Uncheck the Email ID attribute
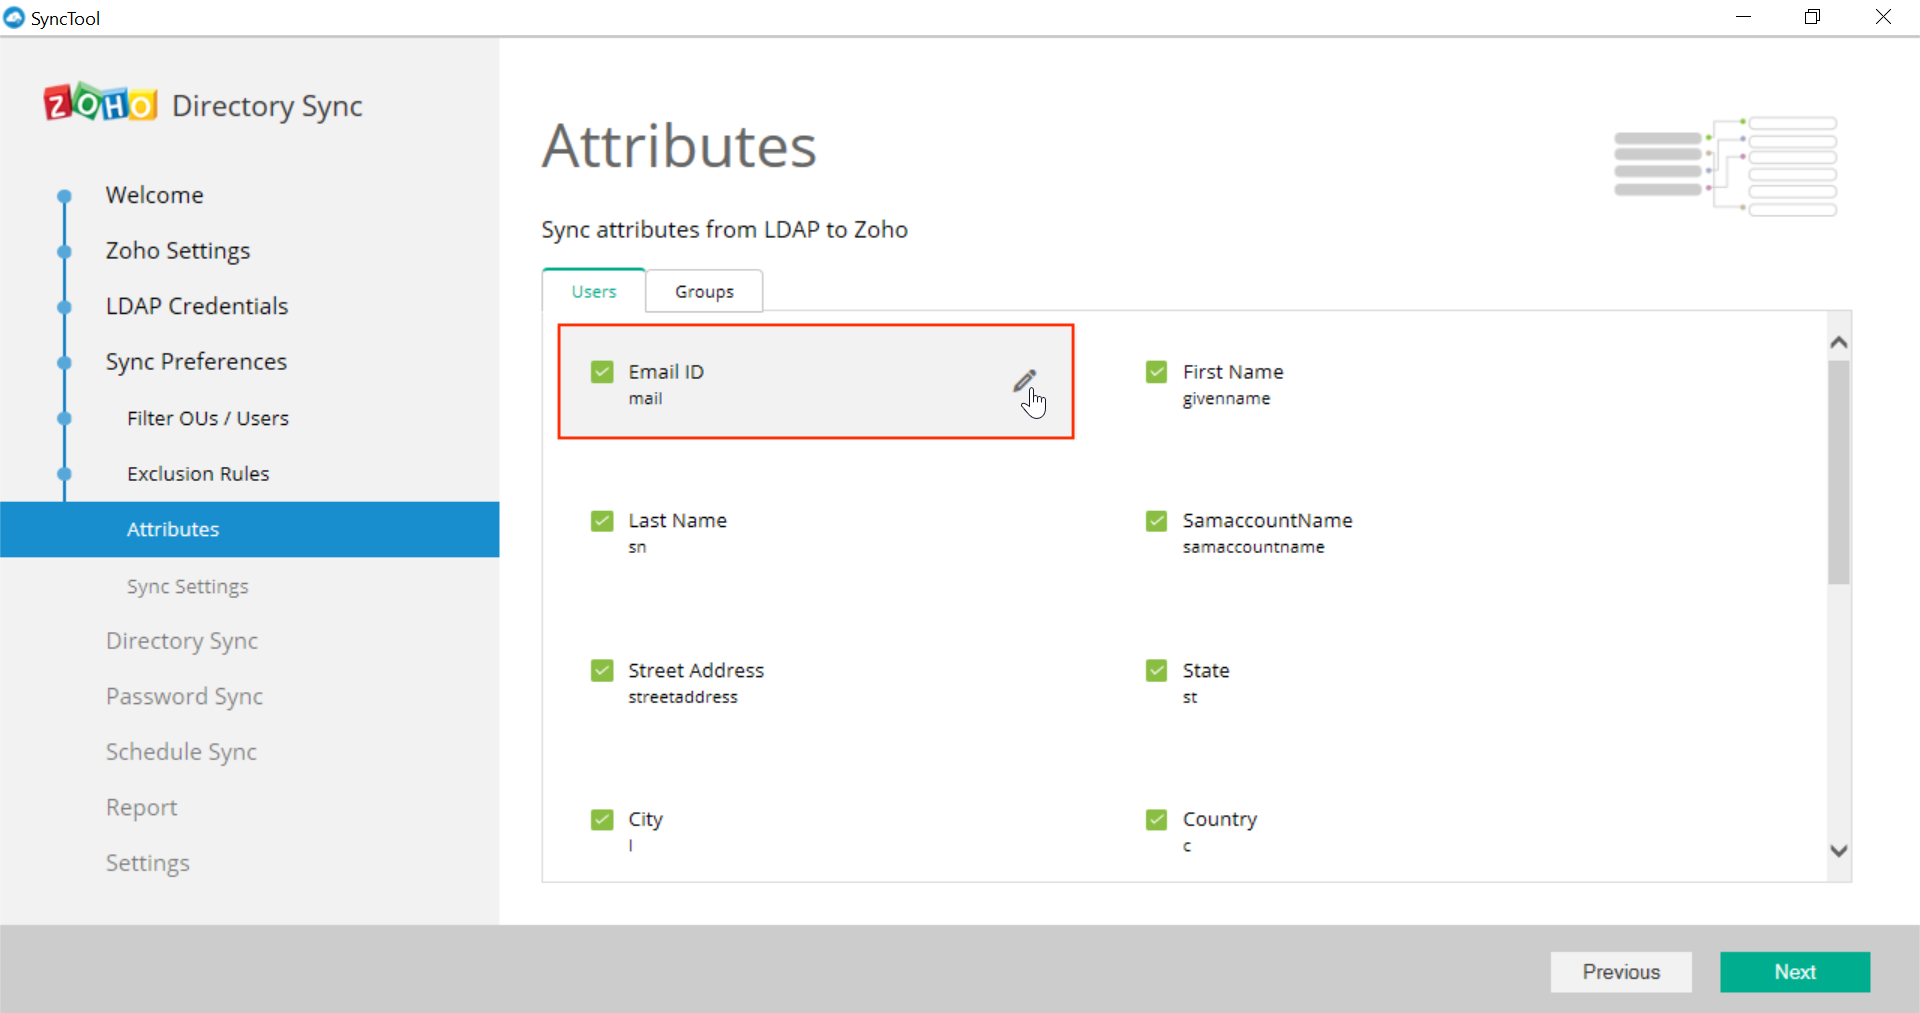 pyautogui.click(x=602, y=371)
